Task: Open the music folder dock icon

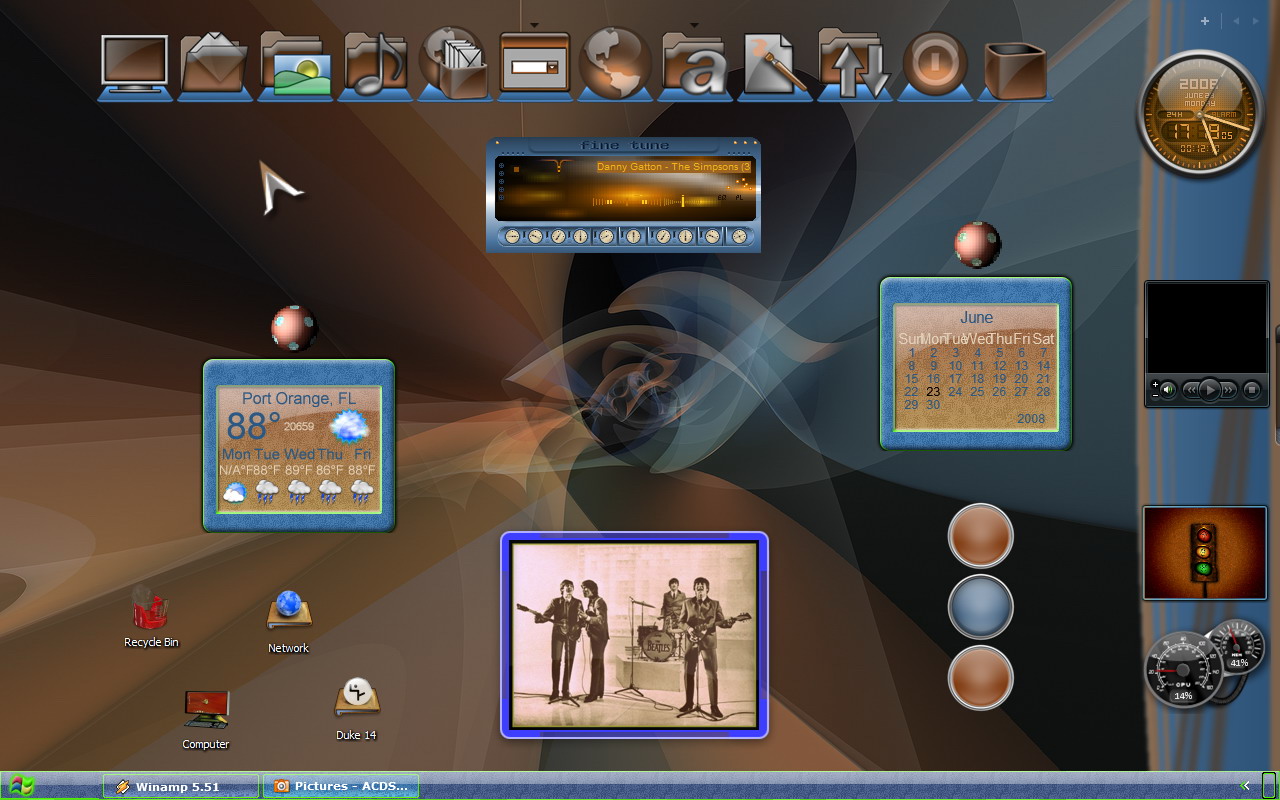Action: coord(375,64)
